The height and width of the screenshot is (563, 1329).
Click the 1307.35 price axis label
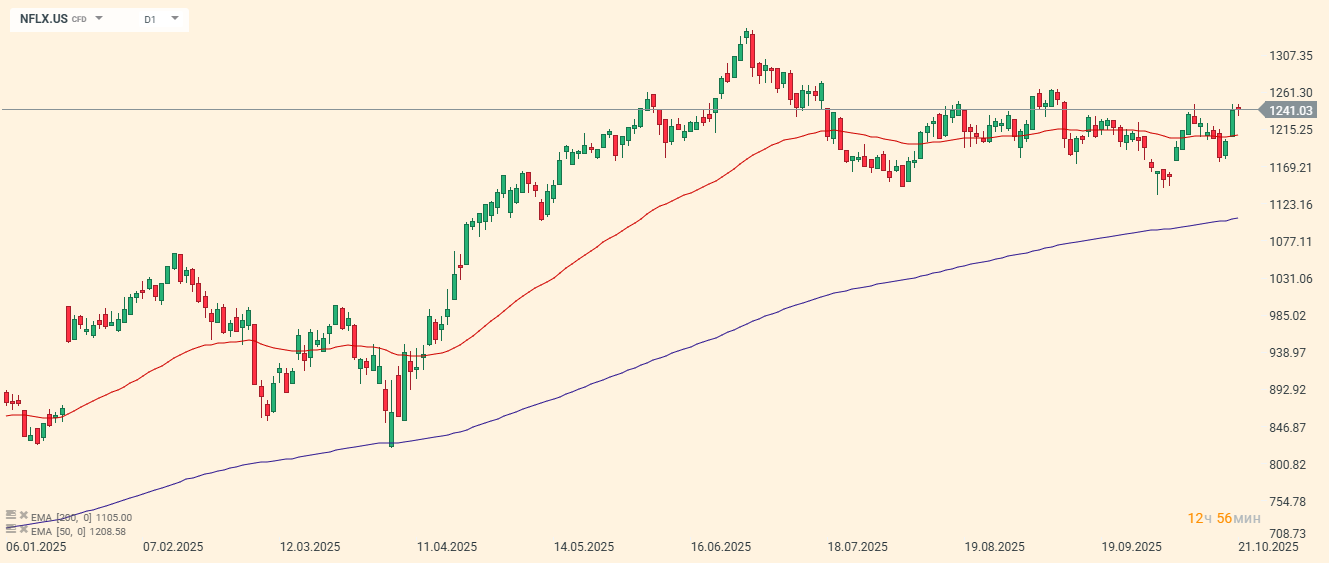[1291, 56]
